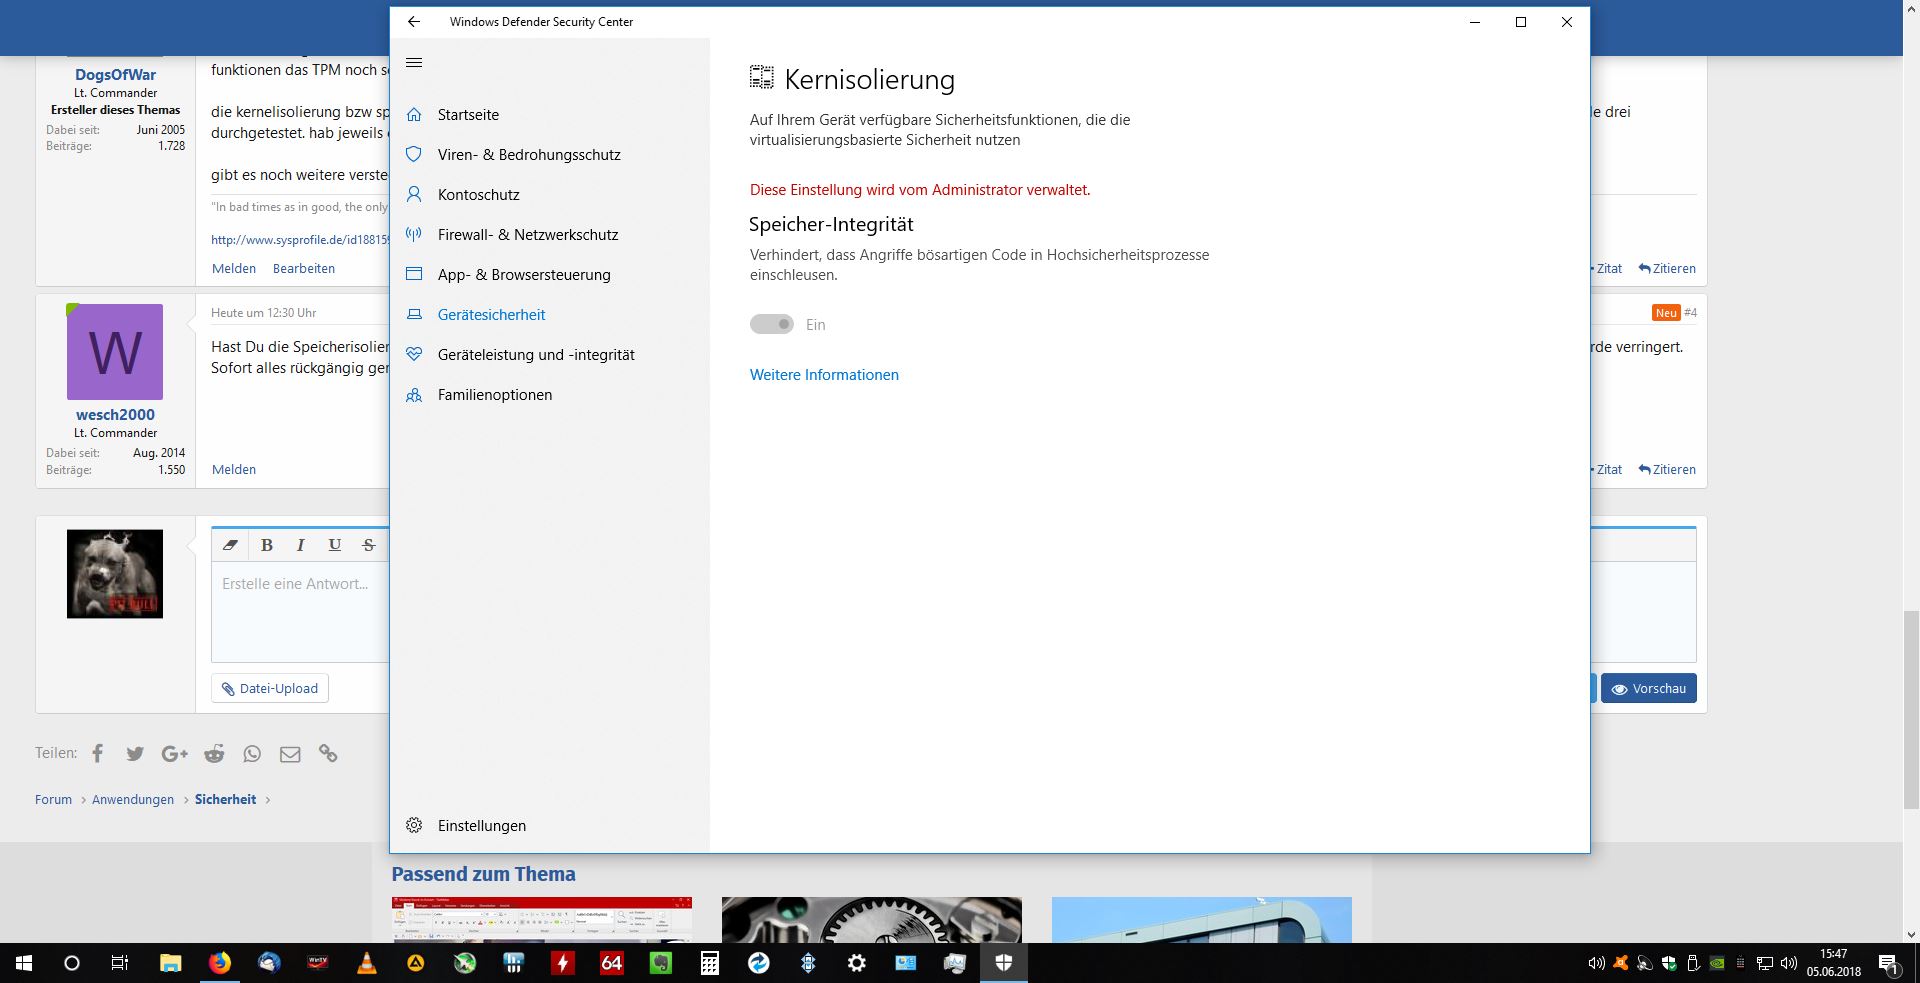Share the thread via WhatsApp

(x=252, y=754)
